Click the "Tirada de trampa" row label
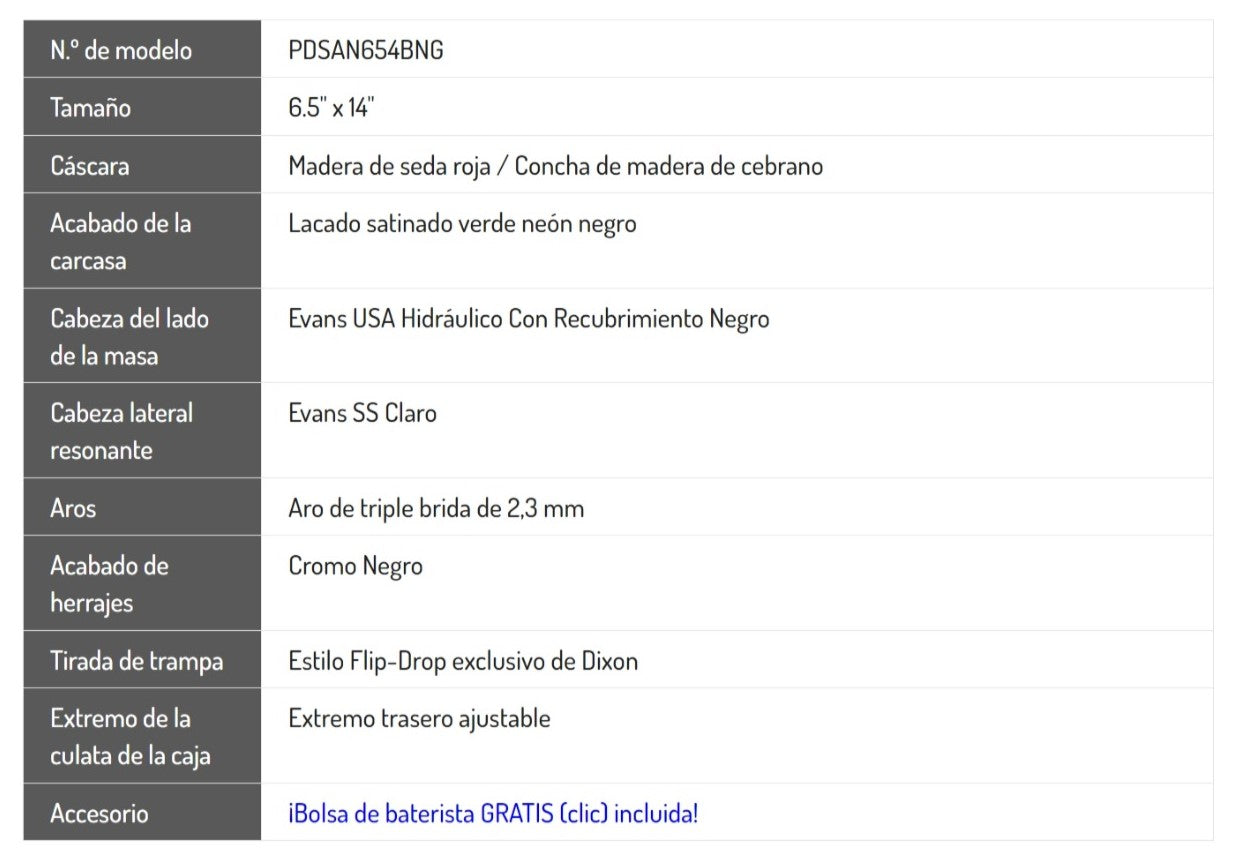 (137, 661)
